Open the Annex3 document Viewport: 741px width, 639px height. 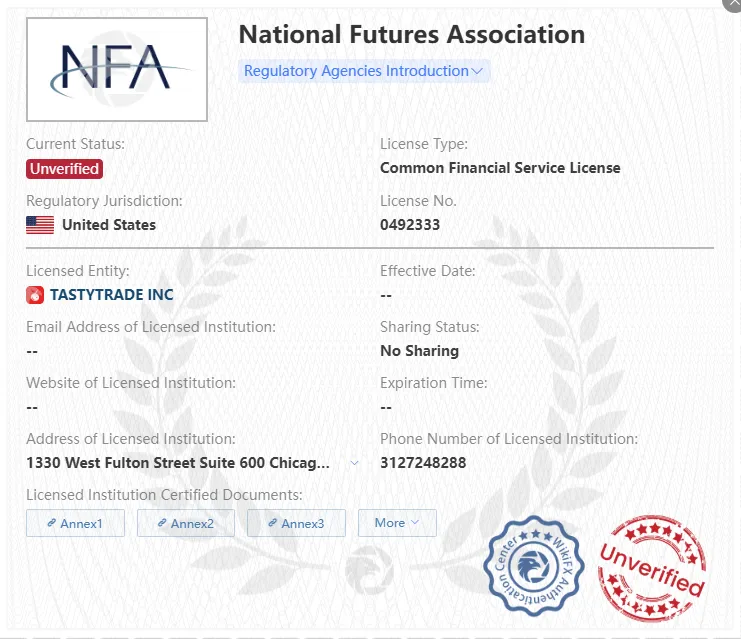pos(296,523)
